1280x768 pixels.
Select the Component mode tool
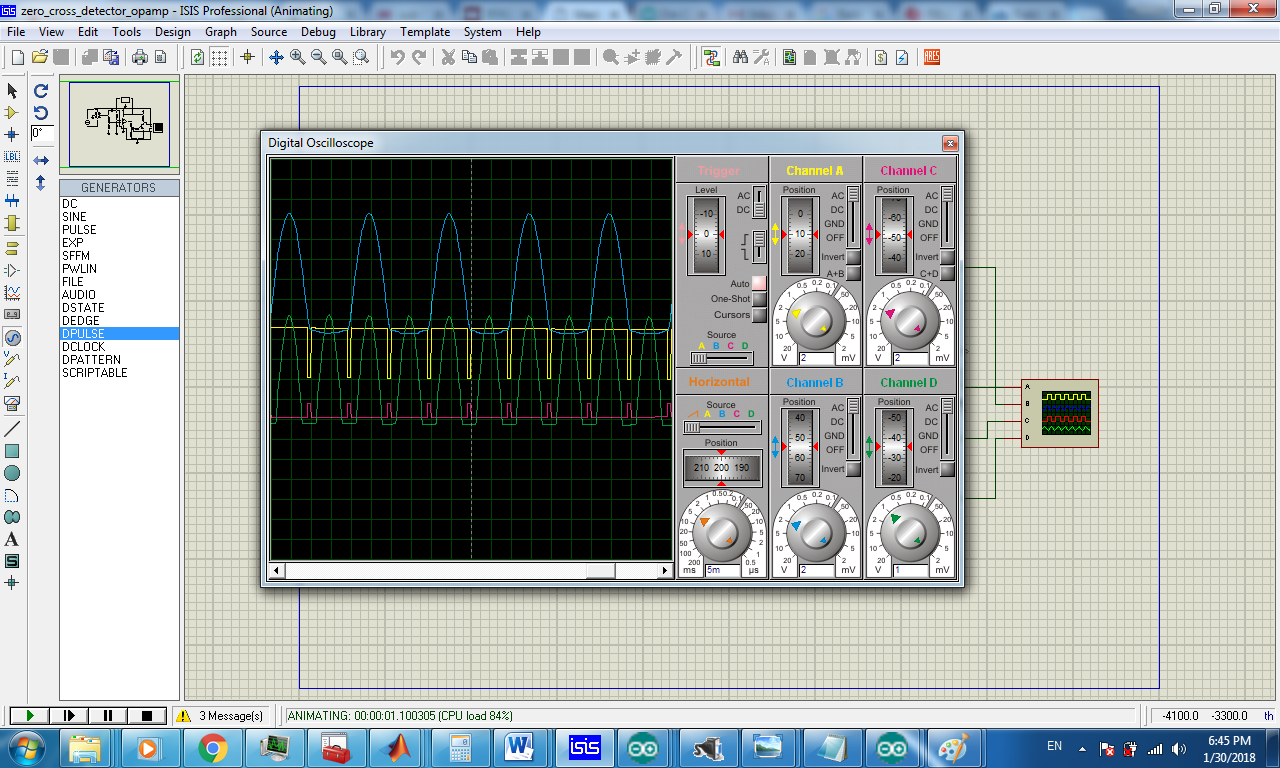pos(12,113)
